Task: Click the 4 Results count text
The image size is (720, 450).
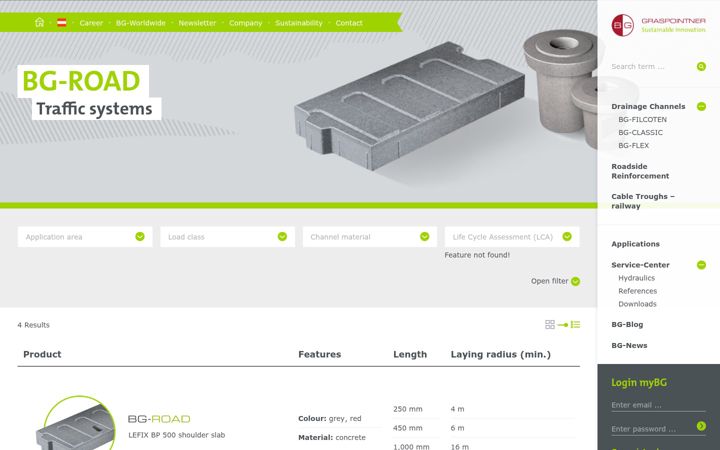Action: click(34, 325)
